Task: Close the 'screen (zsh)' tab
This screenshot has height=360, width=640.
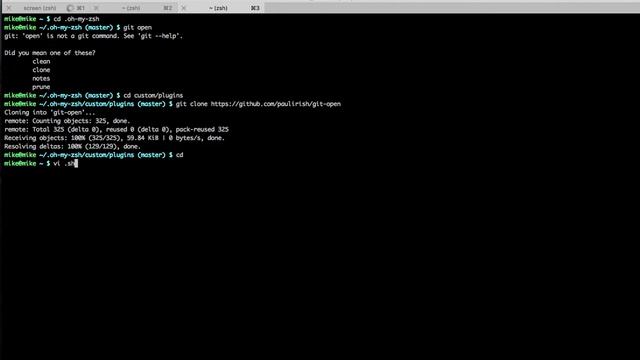Action: point(9,8)
